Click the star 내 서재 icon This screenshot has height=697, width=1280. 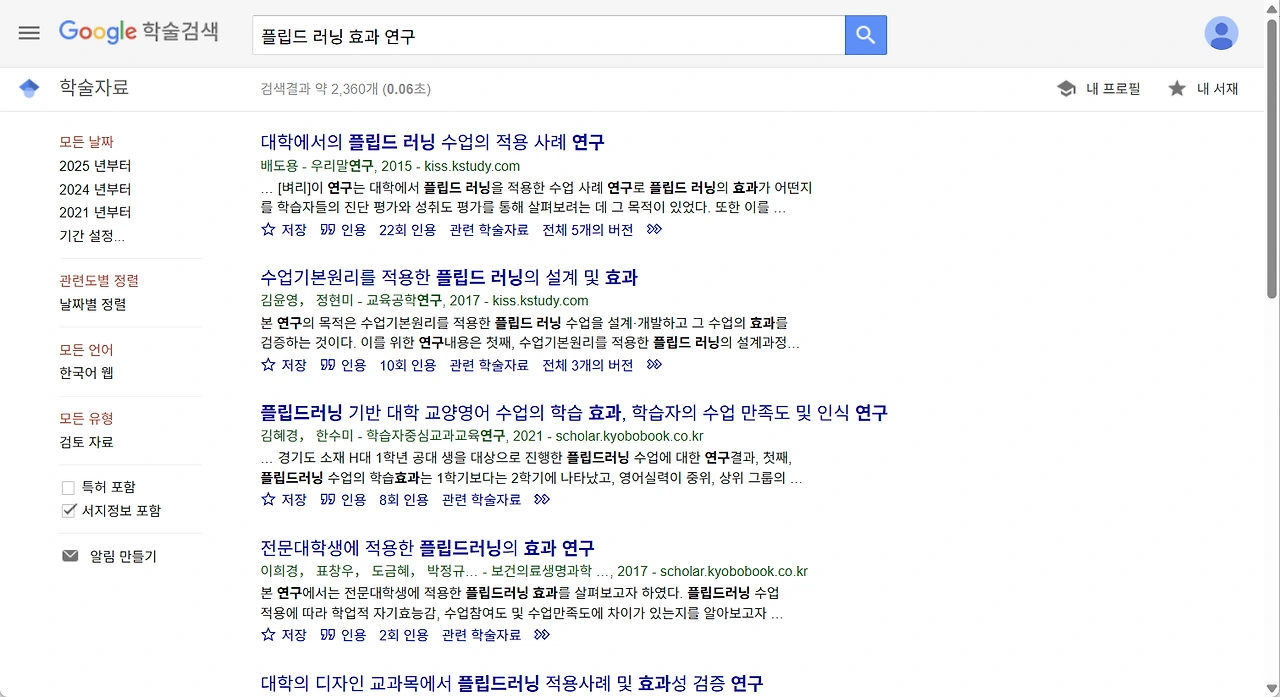[x=1177, y=89]
